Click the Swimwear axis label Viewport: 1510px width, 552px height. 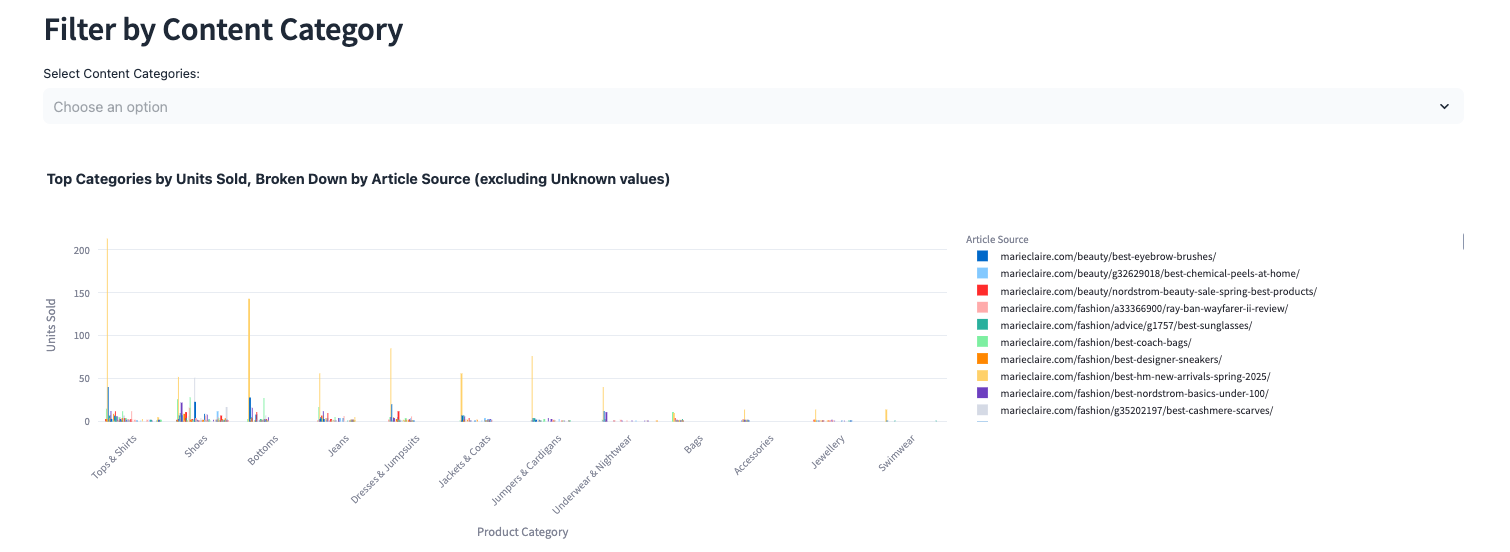tap(898, 453)
